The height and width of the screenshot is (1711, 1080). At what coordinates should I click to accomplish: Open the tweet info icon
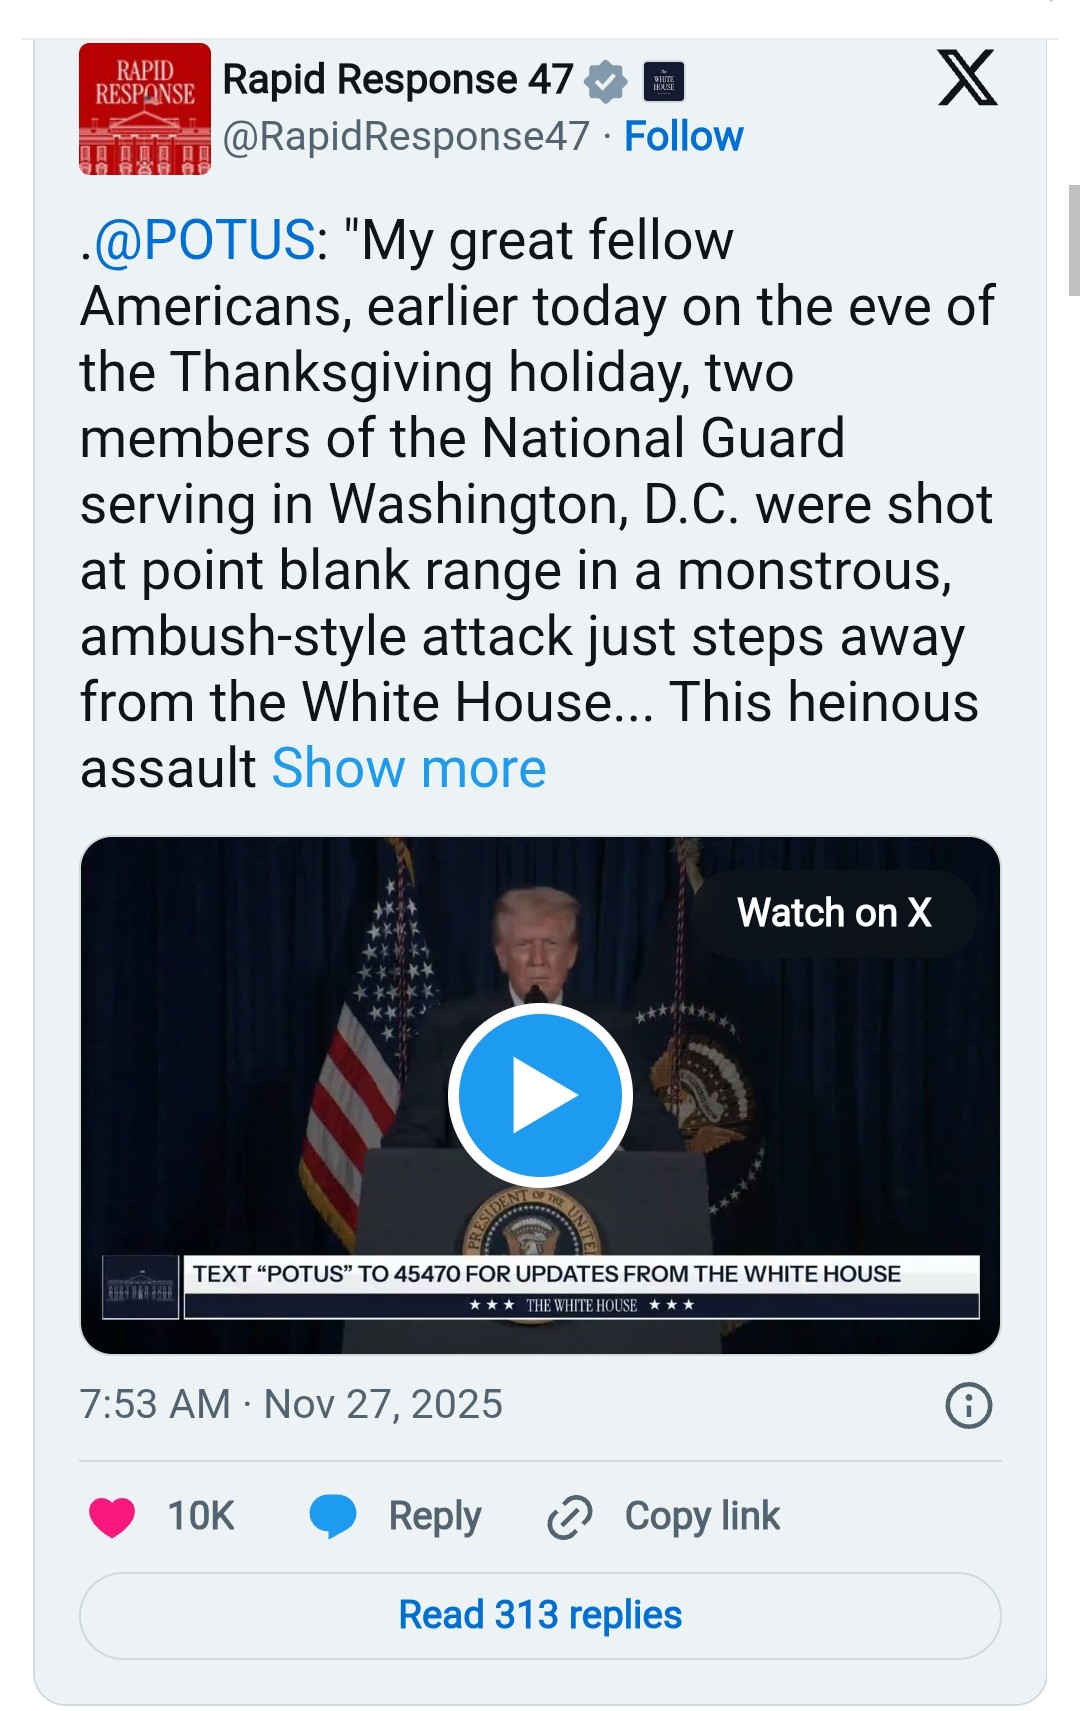[x=968, y=1405]
